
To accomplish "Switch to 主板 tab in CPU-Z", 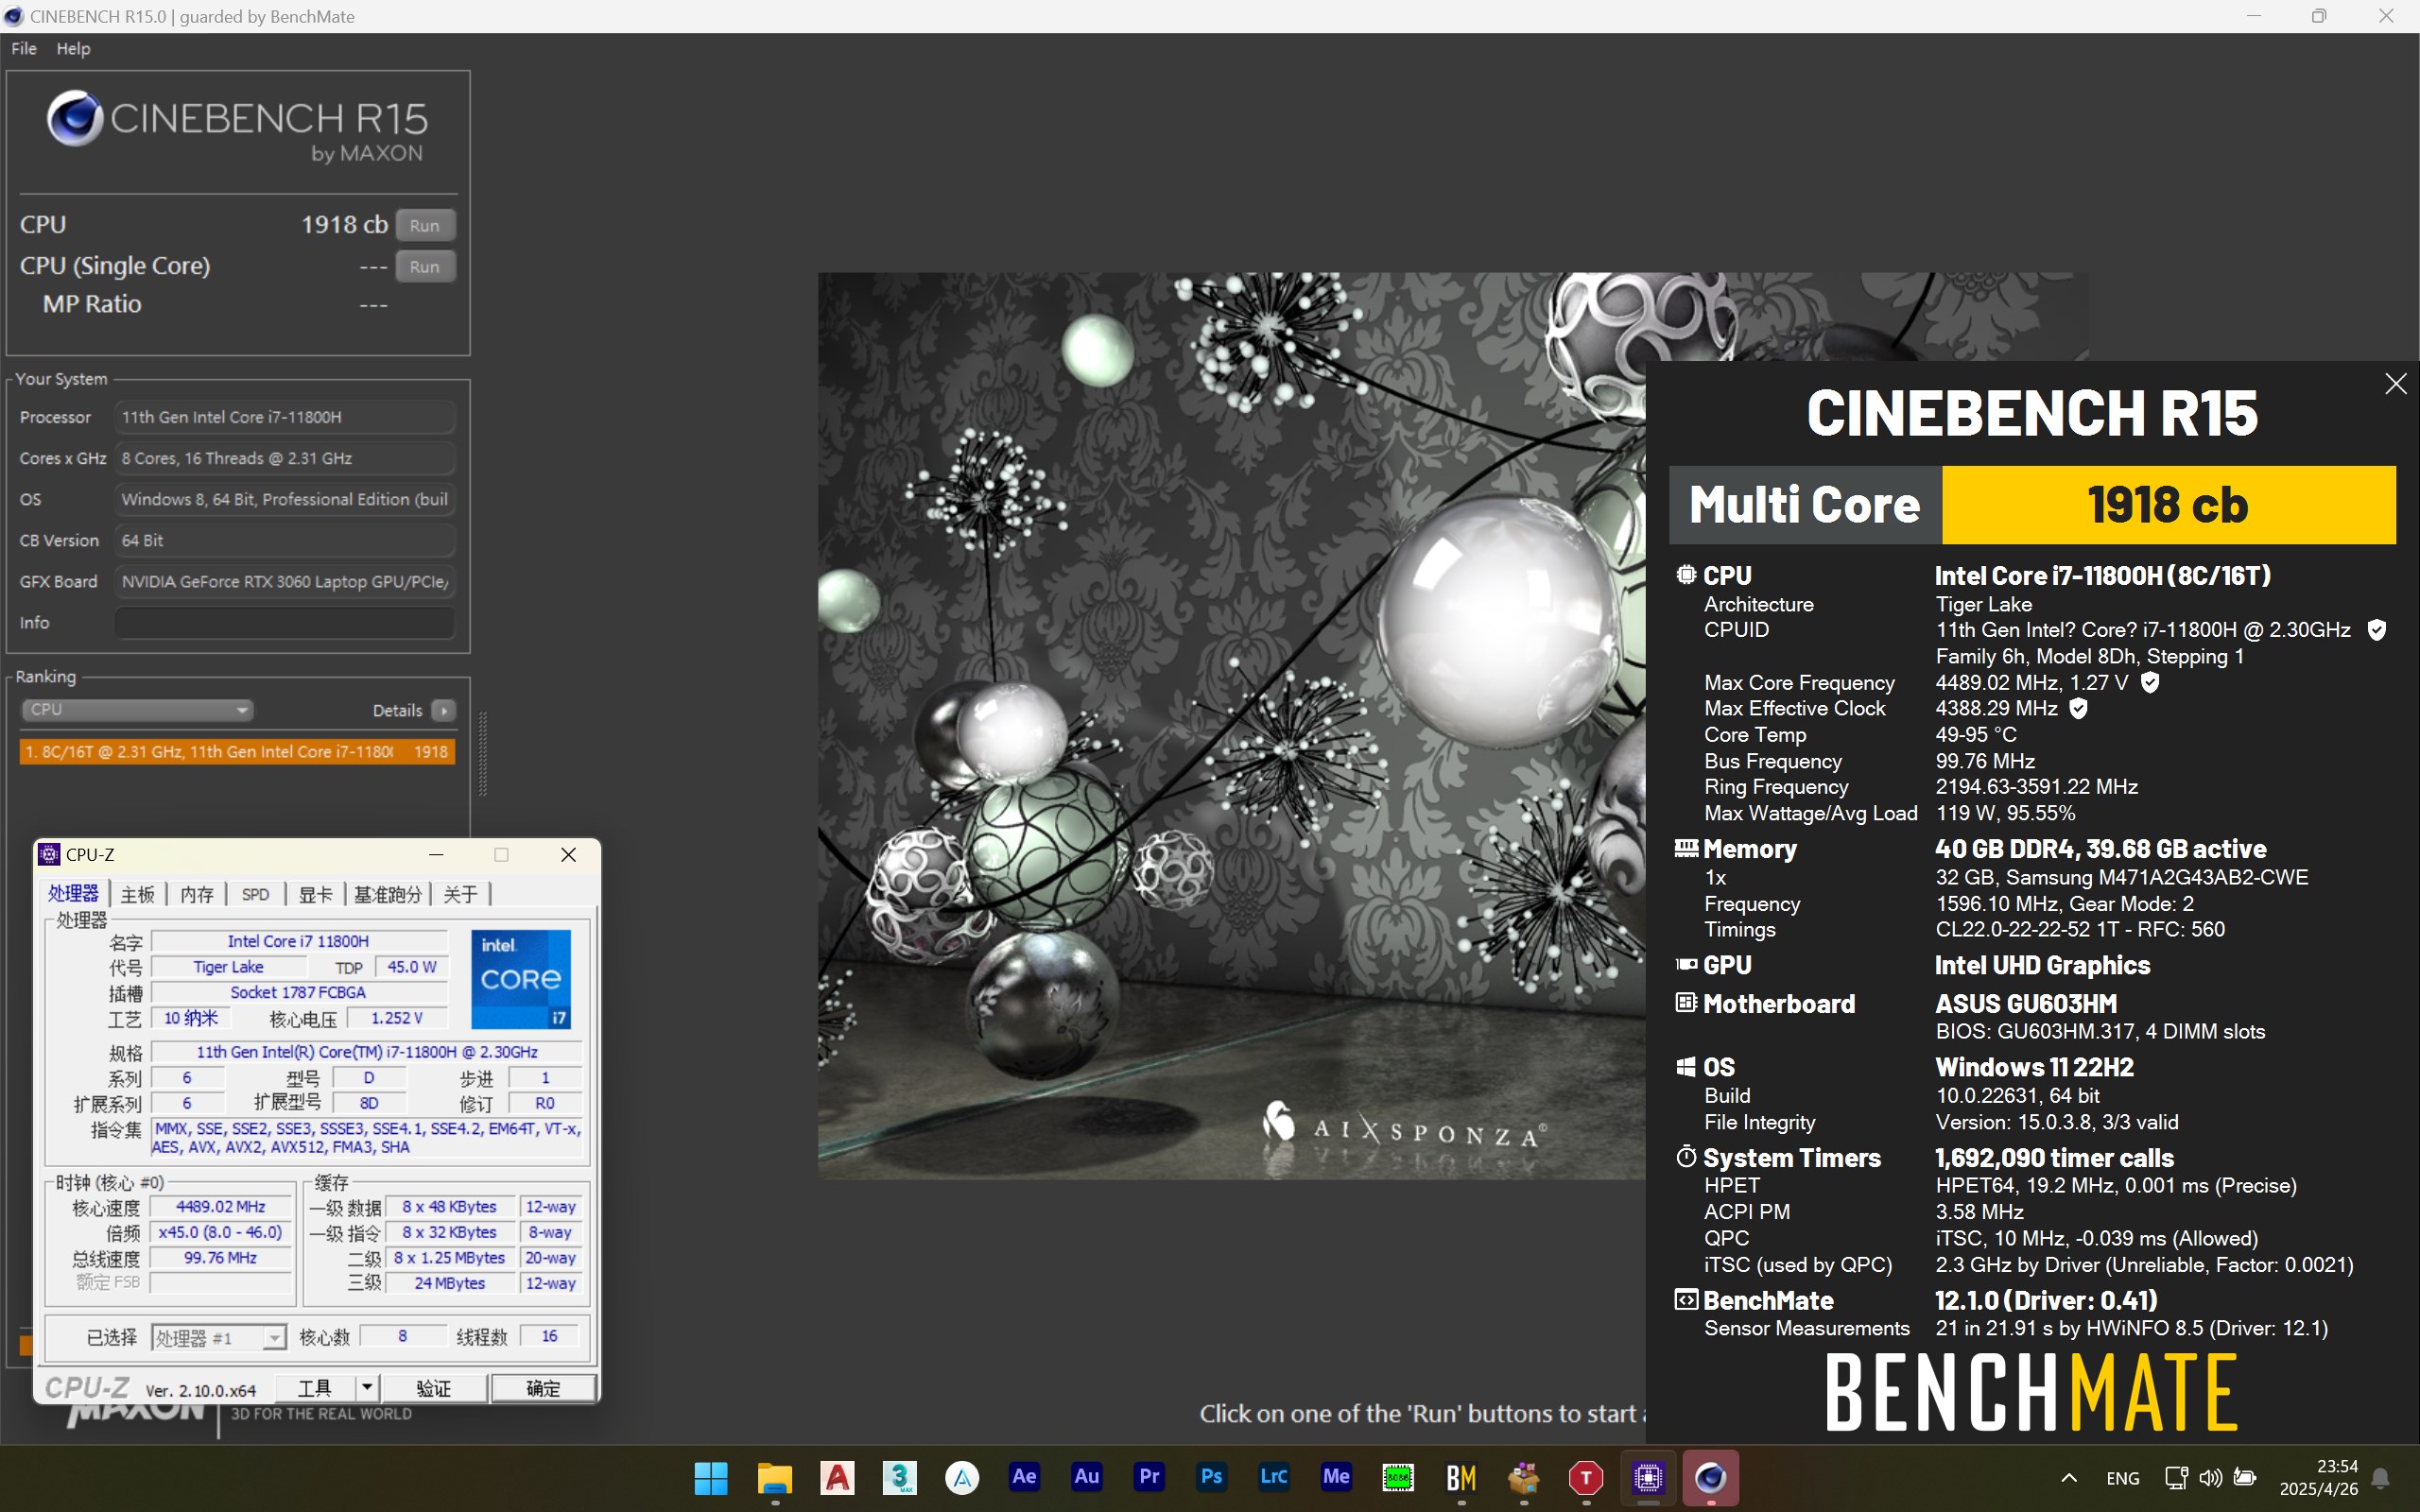I will (138, 894).
